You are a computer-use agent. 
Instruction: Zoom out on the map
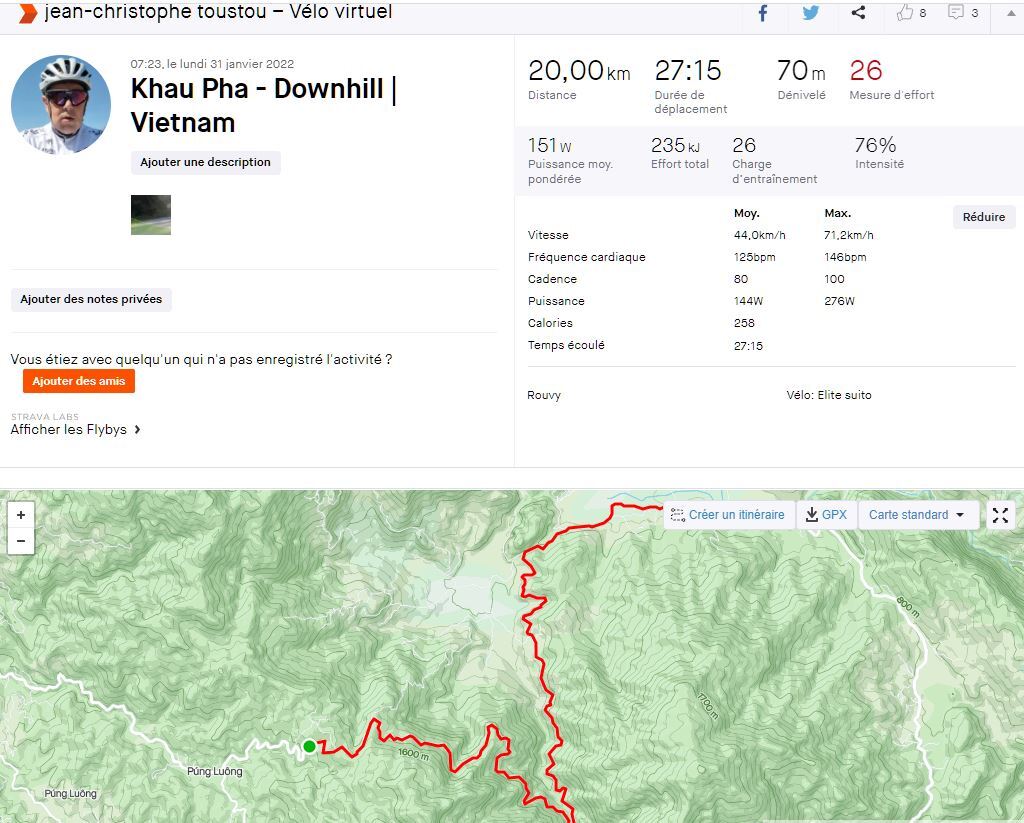[x=21, y=541]
